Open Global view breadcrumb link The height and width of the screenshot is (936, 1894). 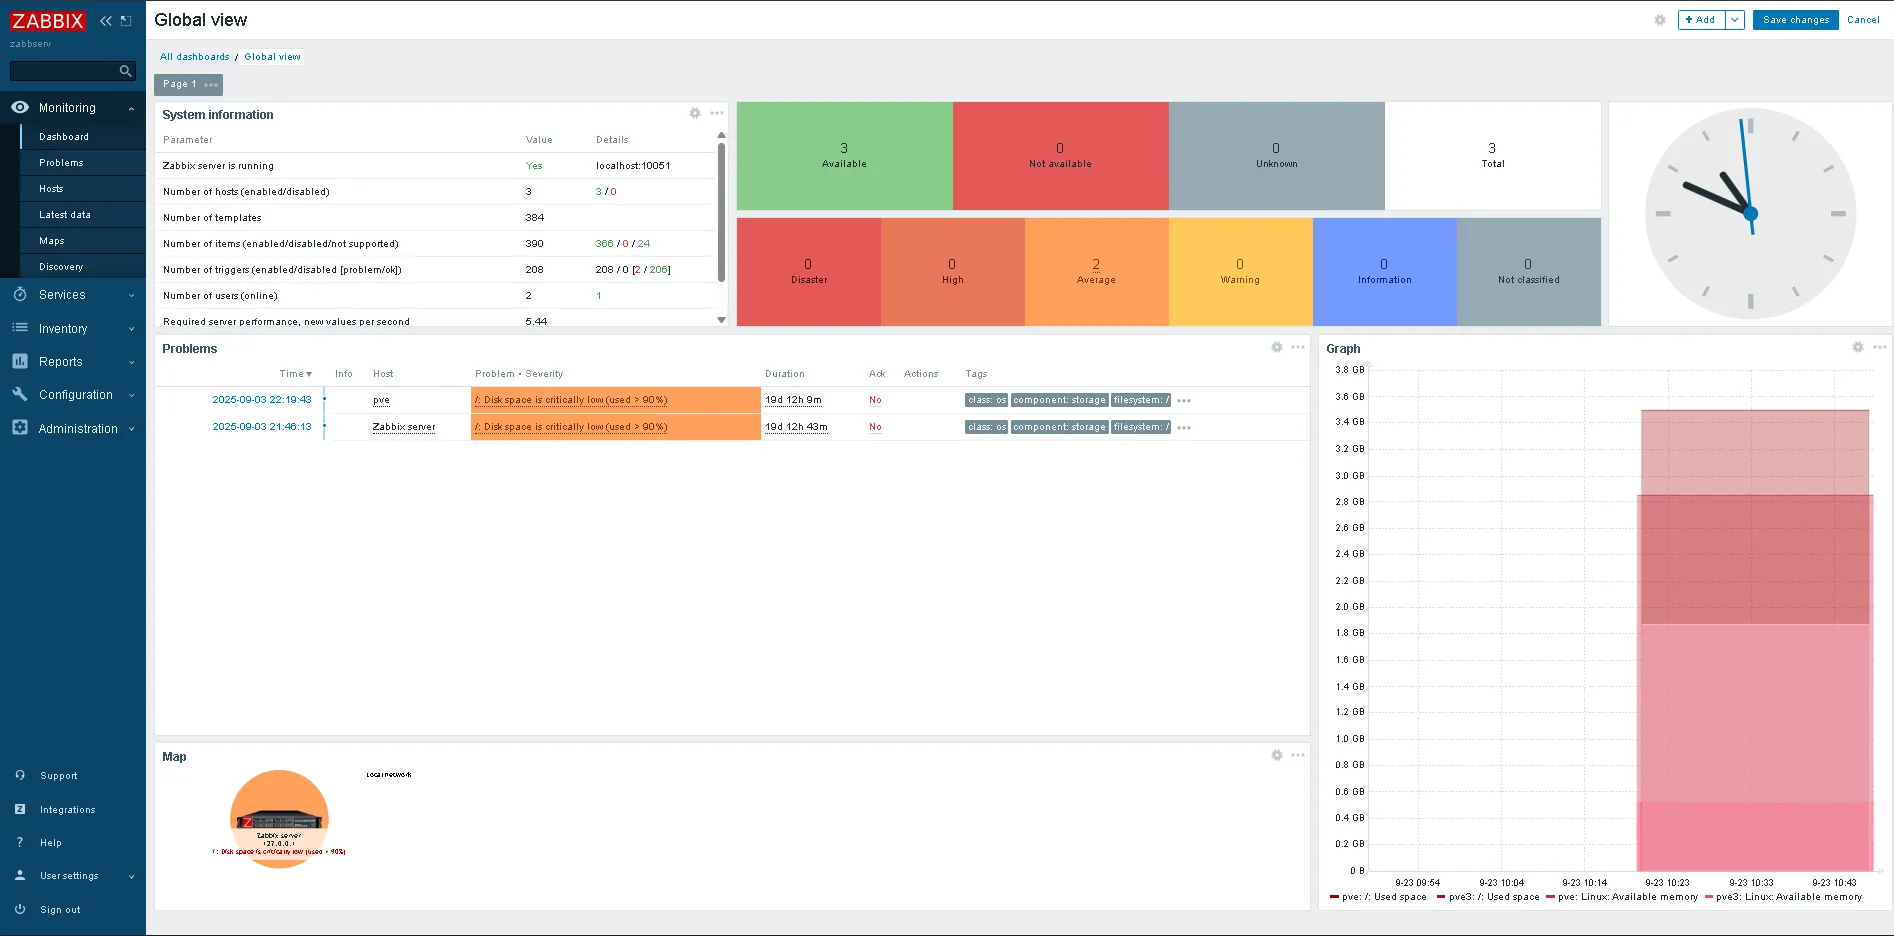(272, 57)
